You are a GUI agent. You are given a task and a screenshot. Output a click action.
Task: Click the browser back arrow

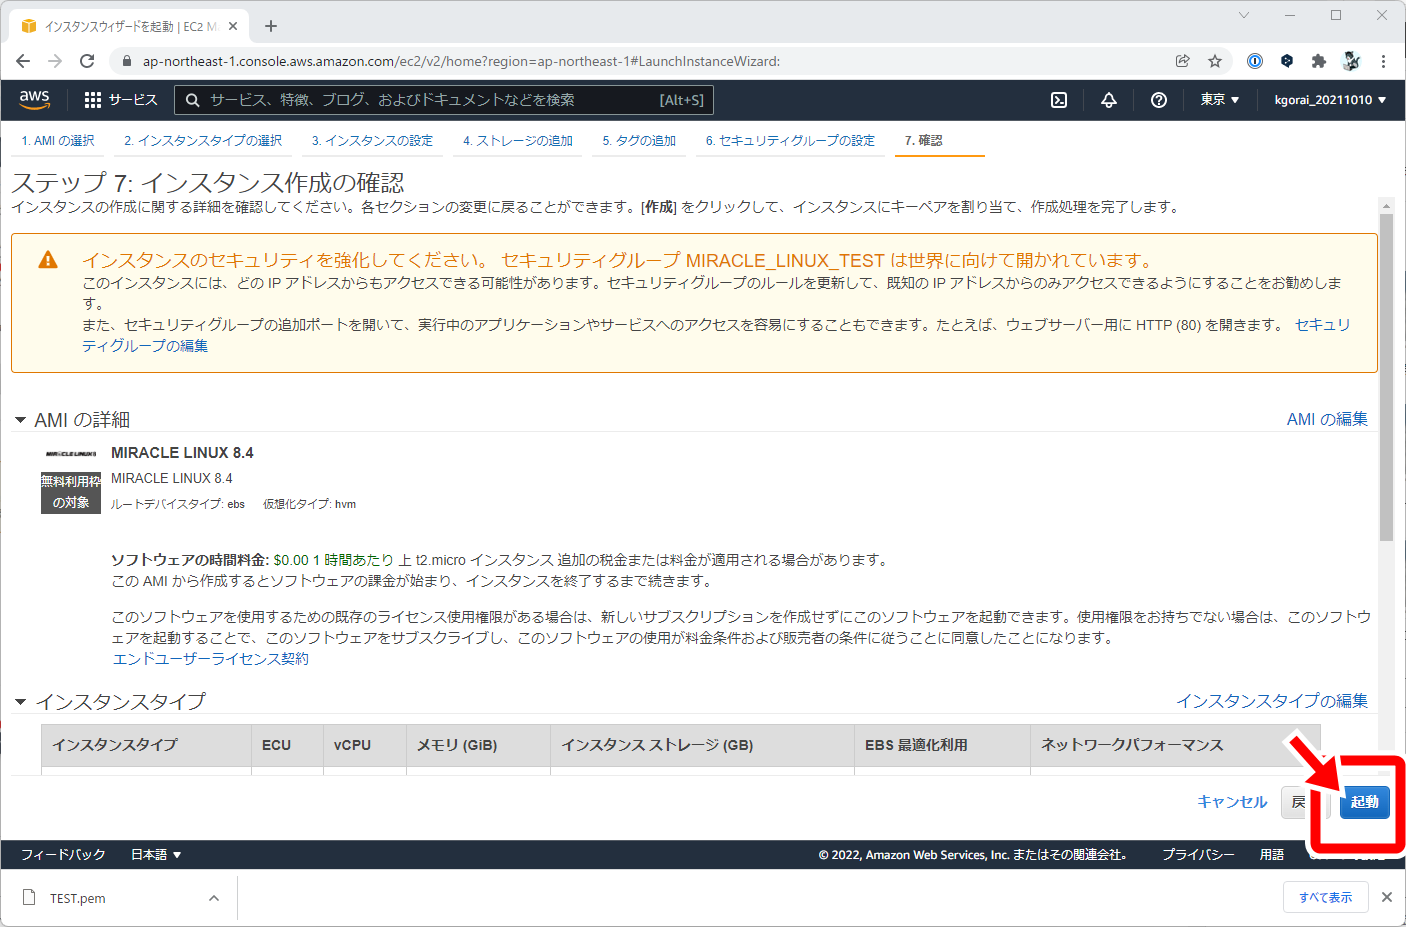[x=23, y=61]
